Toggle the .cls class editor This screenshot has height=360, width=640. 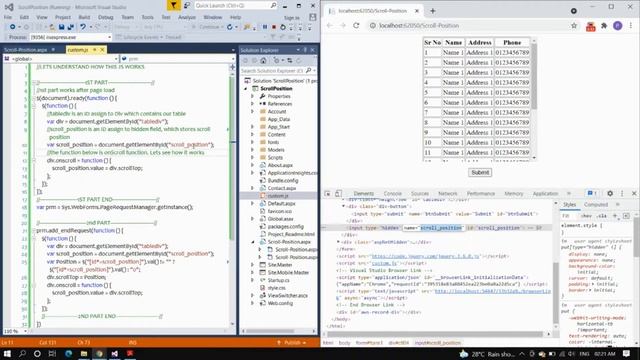(x=602, y=216)
